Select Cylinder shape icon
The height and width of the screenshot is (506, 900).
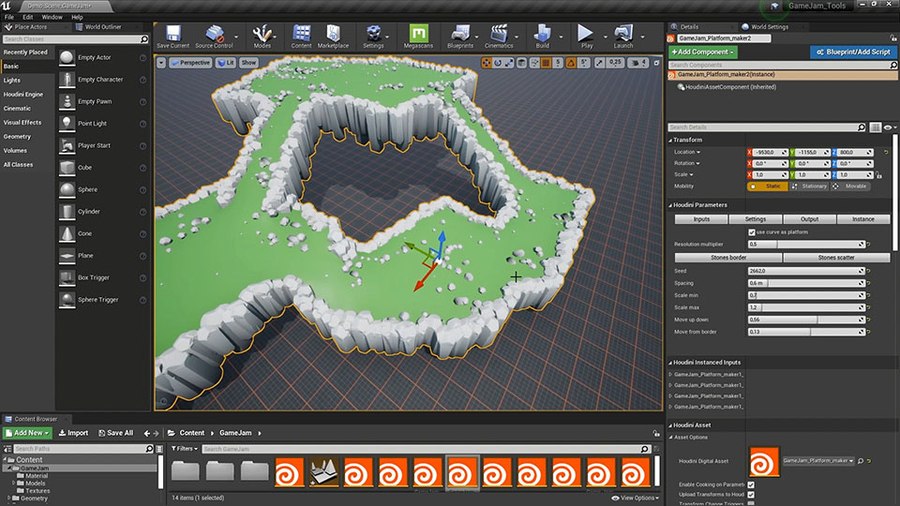pyautogui.click(x=67, y=211)
